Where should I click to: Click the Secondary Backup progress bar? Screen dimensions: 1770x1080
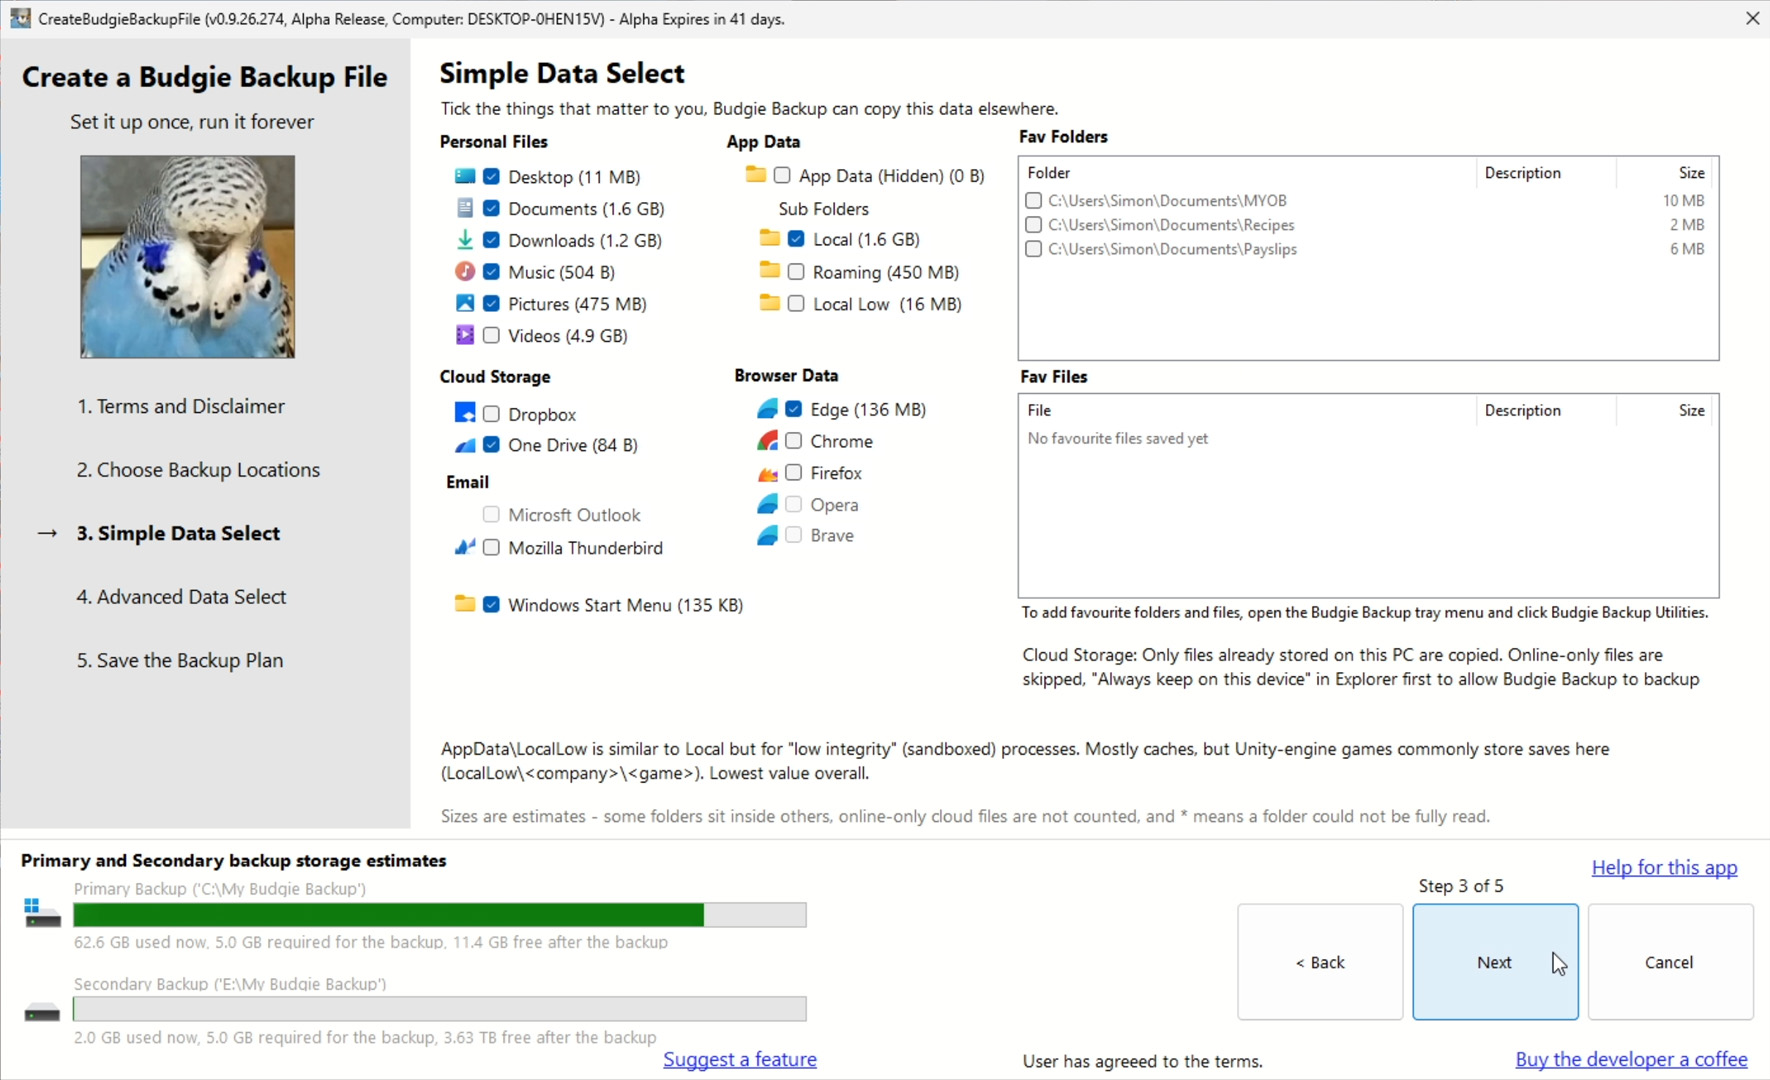440,1009
